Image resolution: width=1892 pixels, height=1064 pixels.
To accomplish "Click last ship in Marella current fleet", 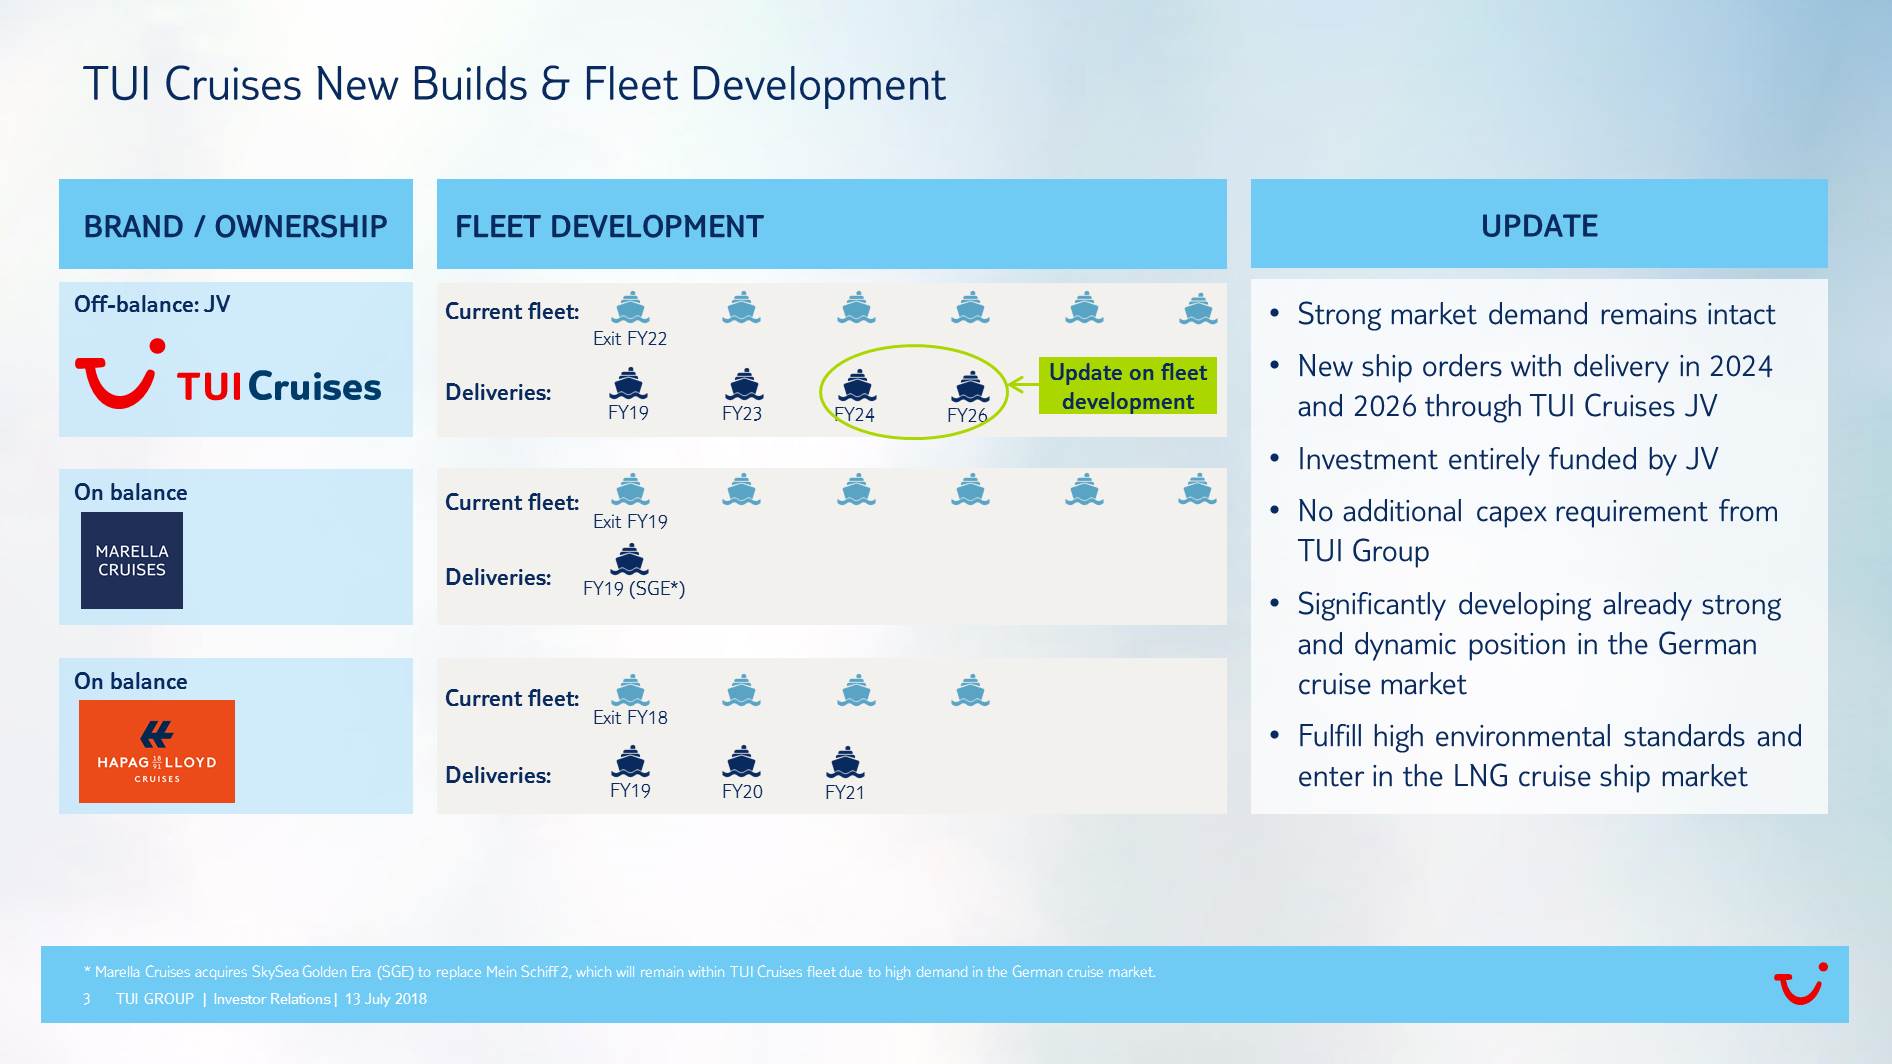I will [x=1198, y=490].
